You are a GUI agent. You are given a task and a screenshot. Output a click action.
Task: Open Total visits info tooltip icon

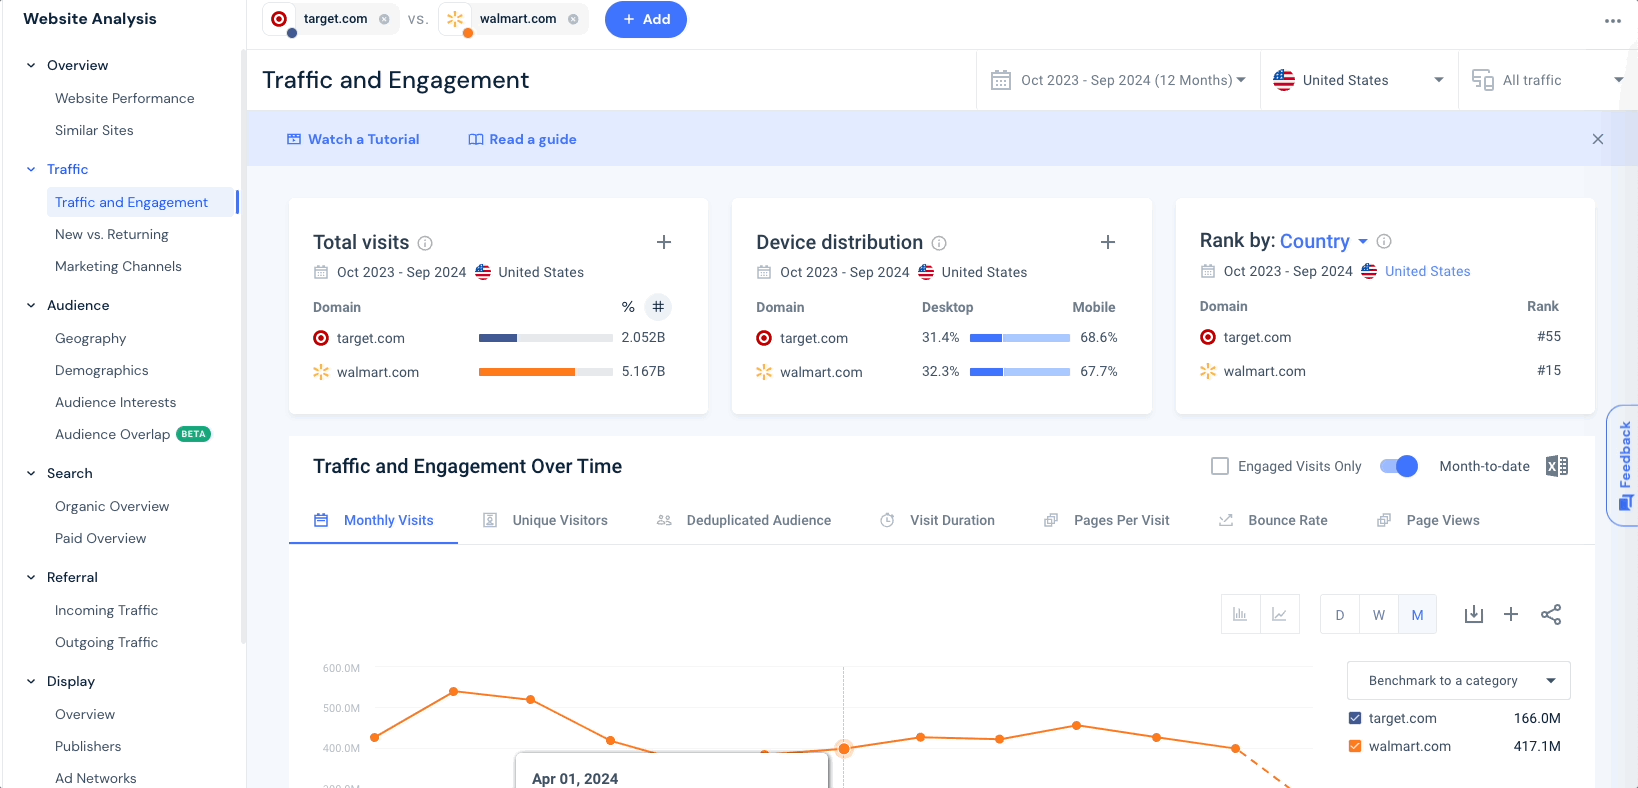pos(425,243)
